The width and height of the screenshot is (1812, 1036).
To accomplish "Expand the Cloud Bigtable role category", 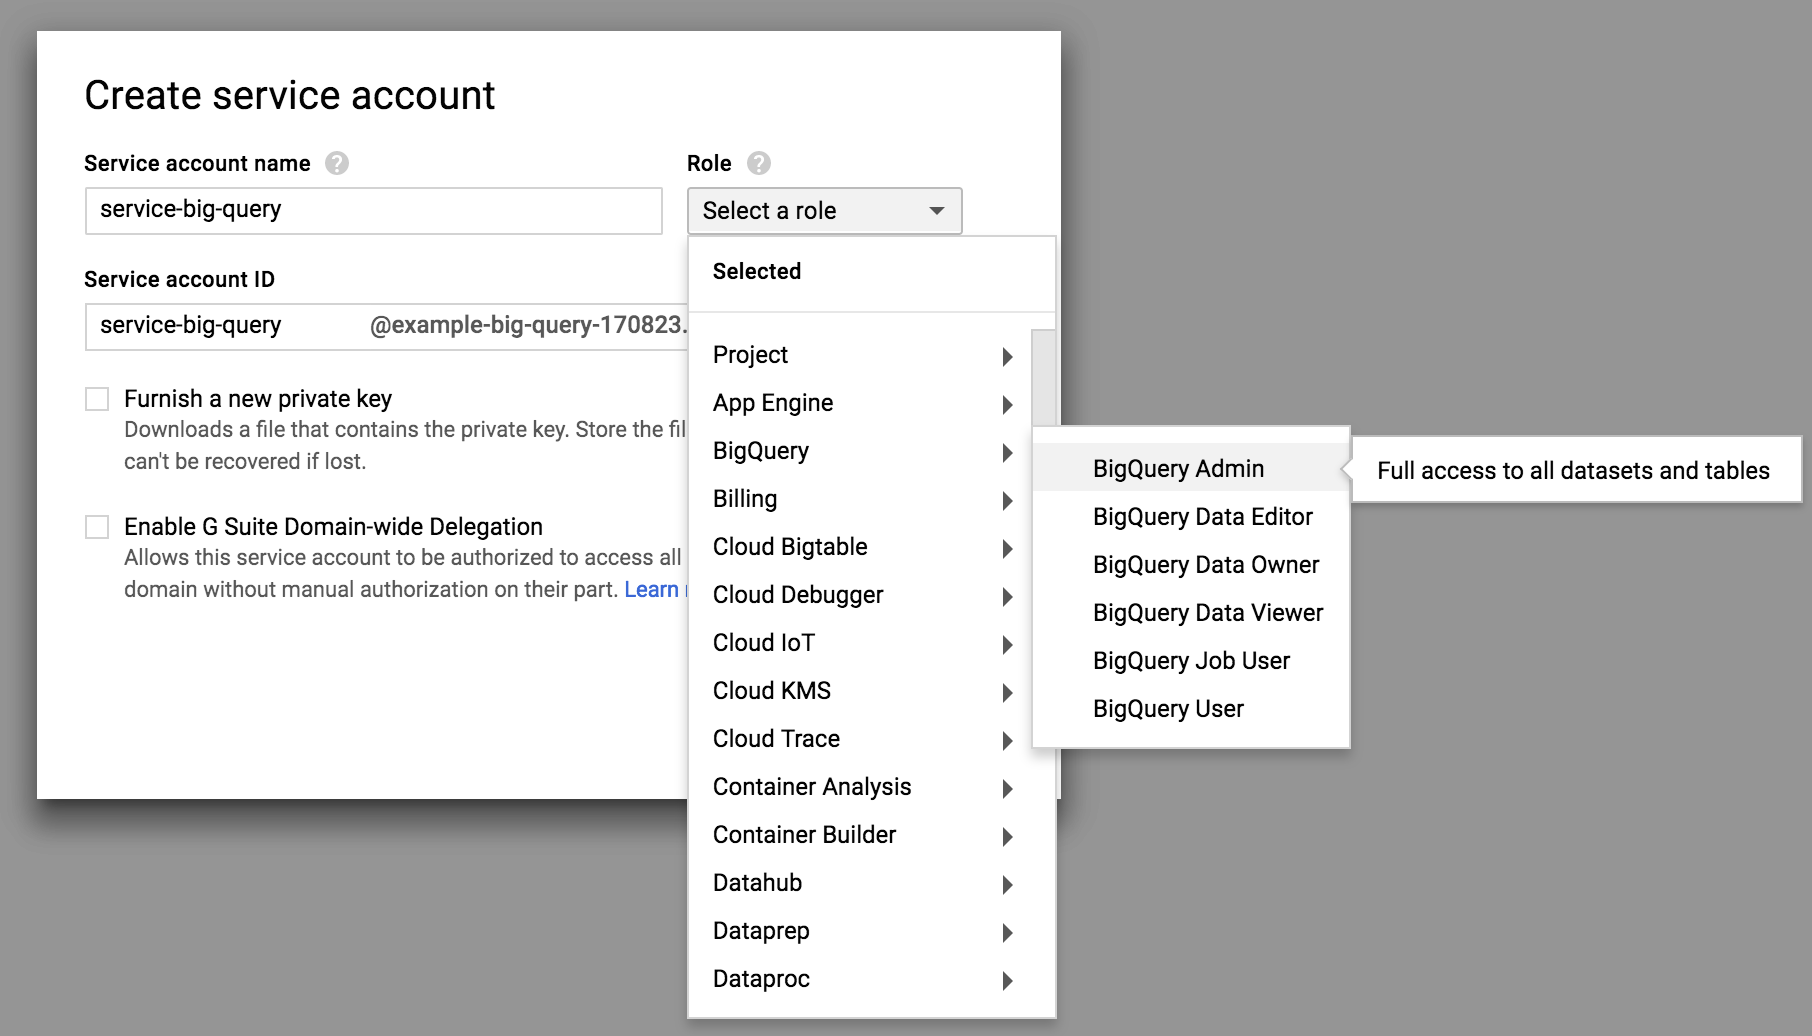I will tap(860, 547).
